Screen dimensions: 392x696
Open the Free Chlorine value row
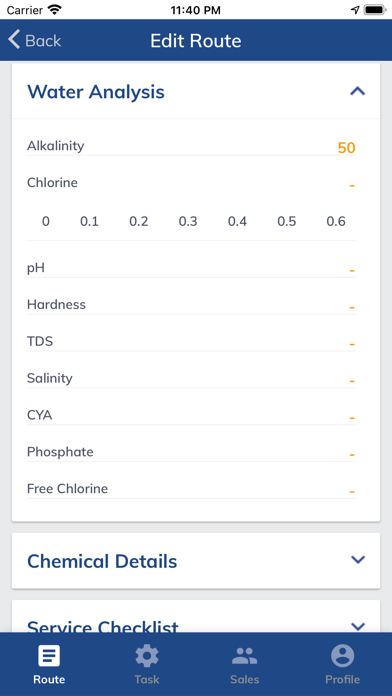191,490
